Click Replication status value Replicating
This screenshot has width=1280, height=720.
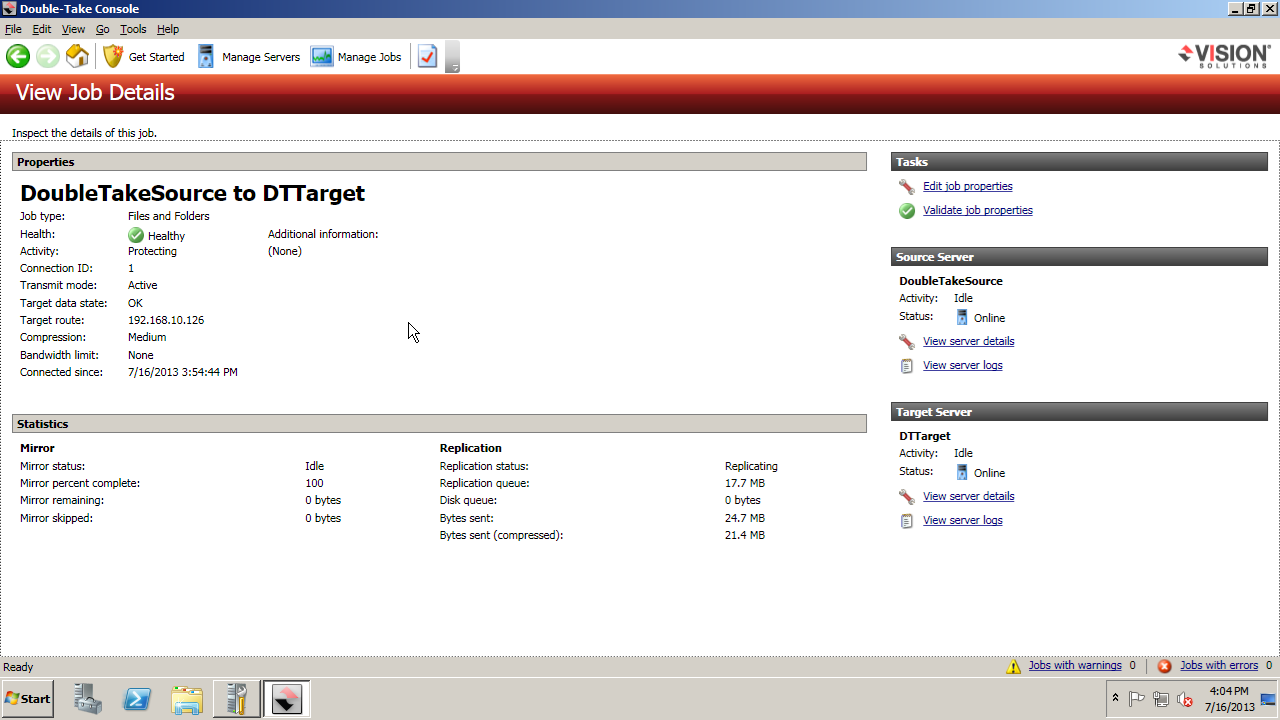pos(751,466)
